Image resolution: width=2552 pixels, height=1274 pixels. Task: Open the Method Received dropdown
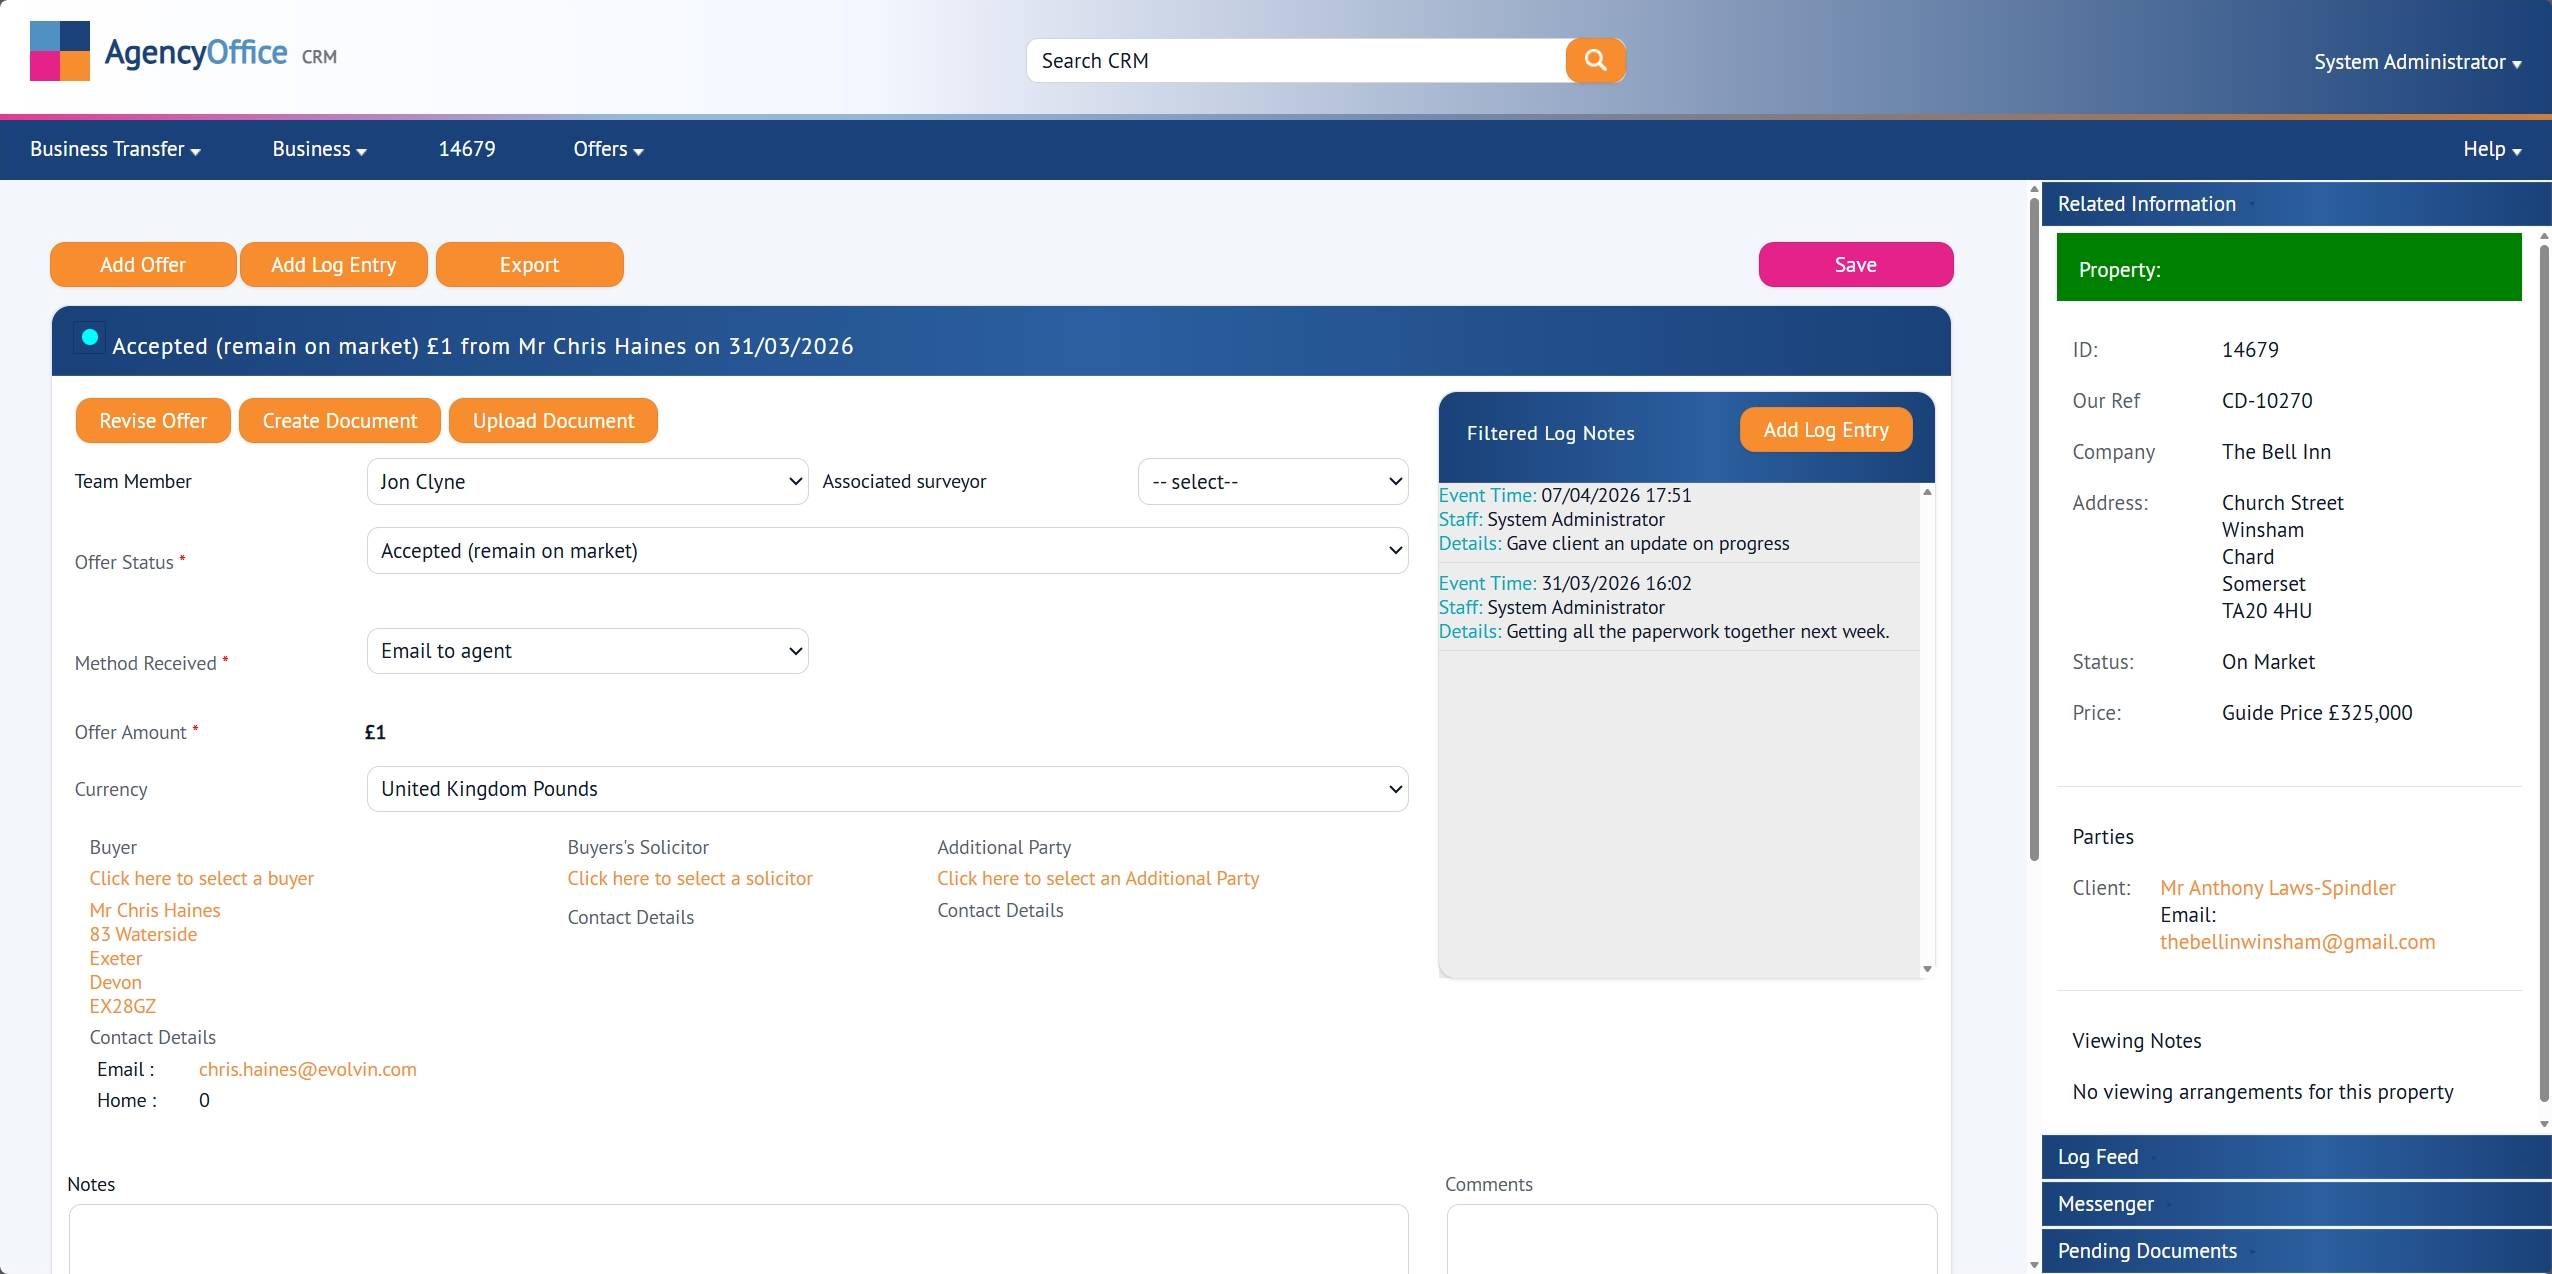point(587,650)
